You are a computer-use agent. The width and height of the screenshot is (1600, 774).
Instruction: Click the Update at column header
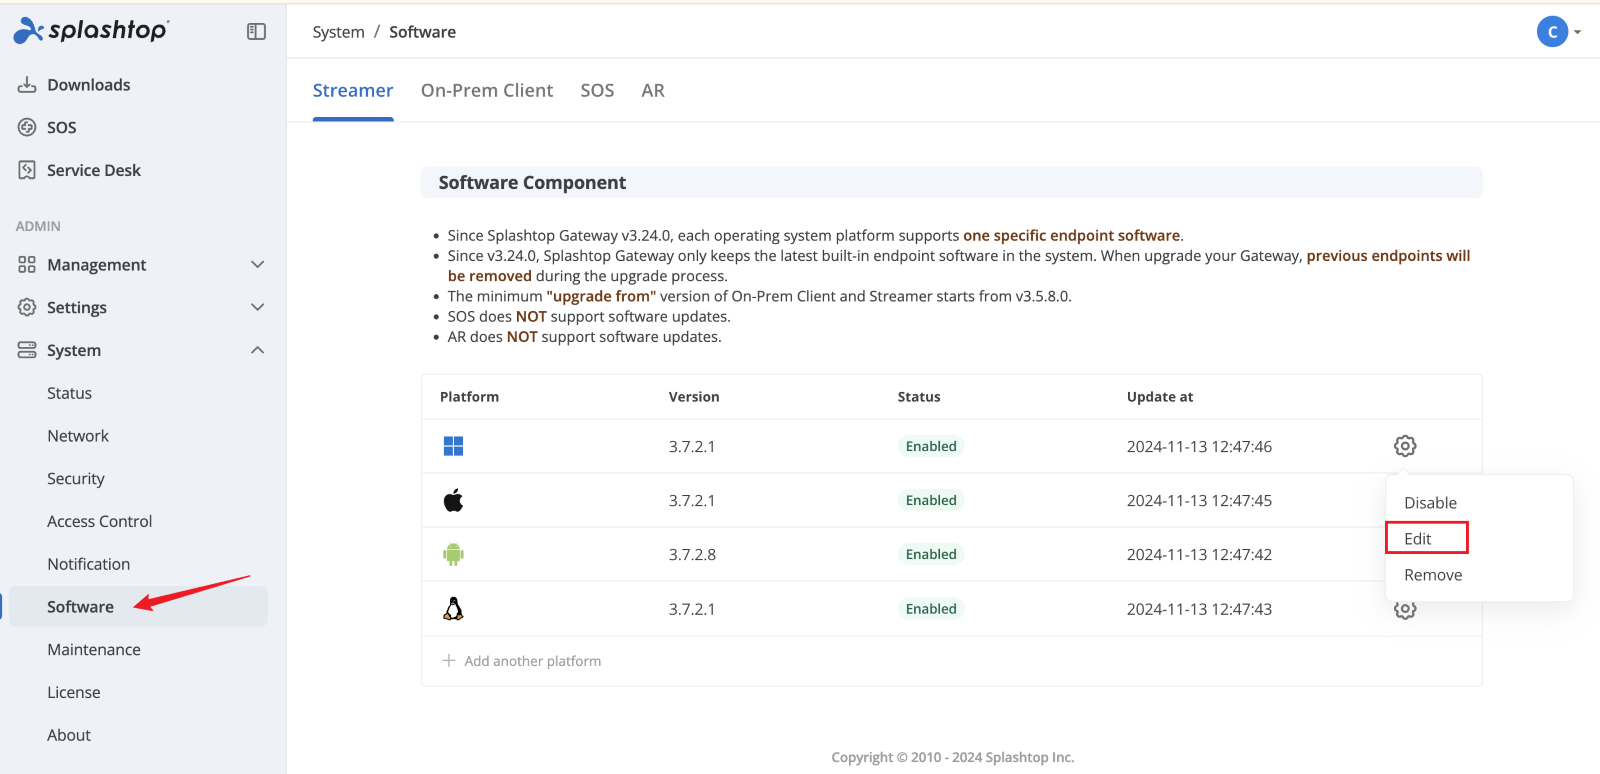1160,397
